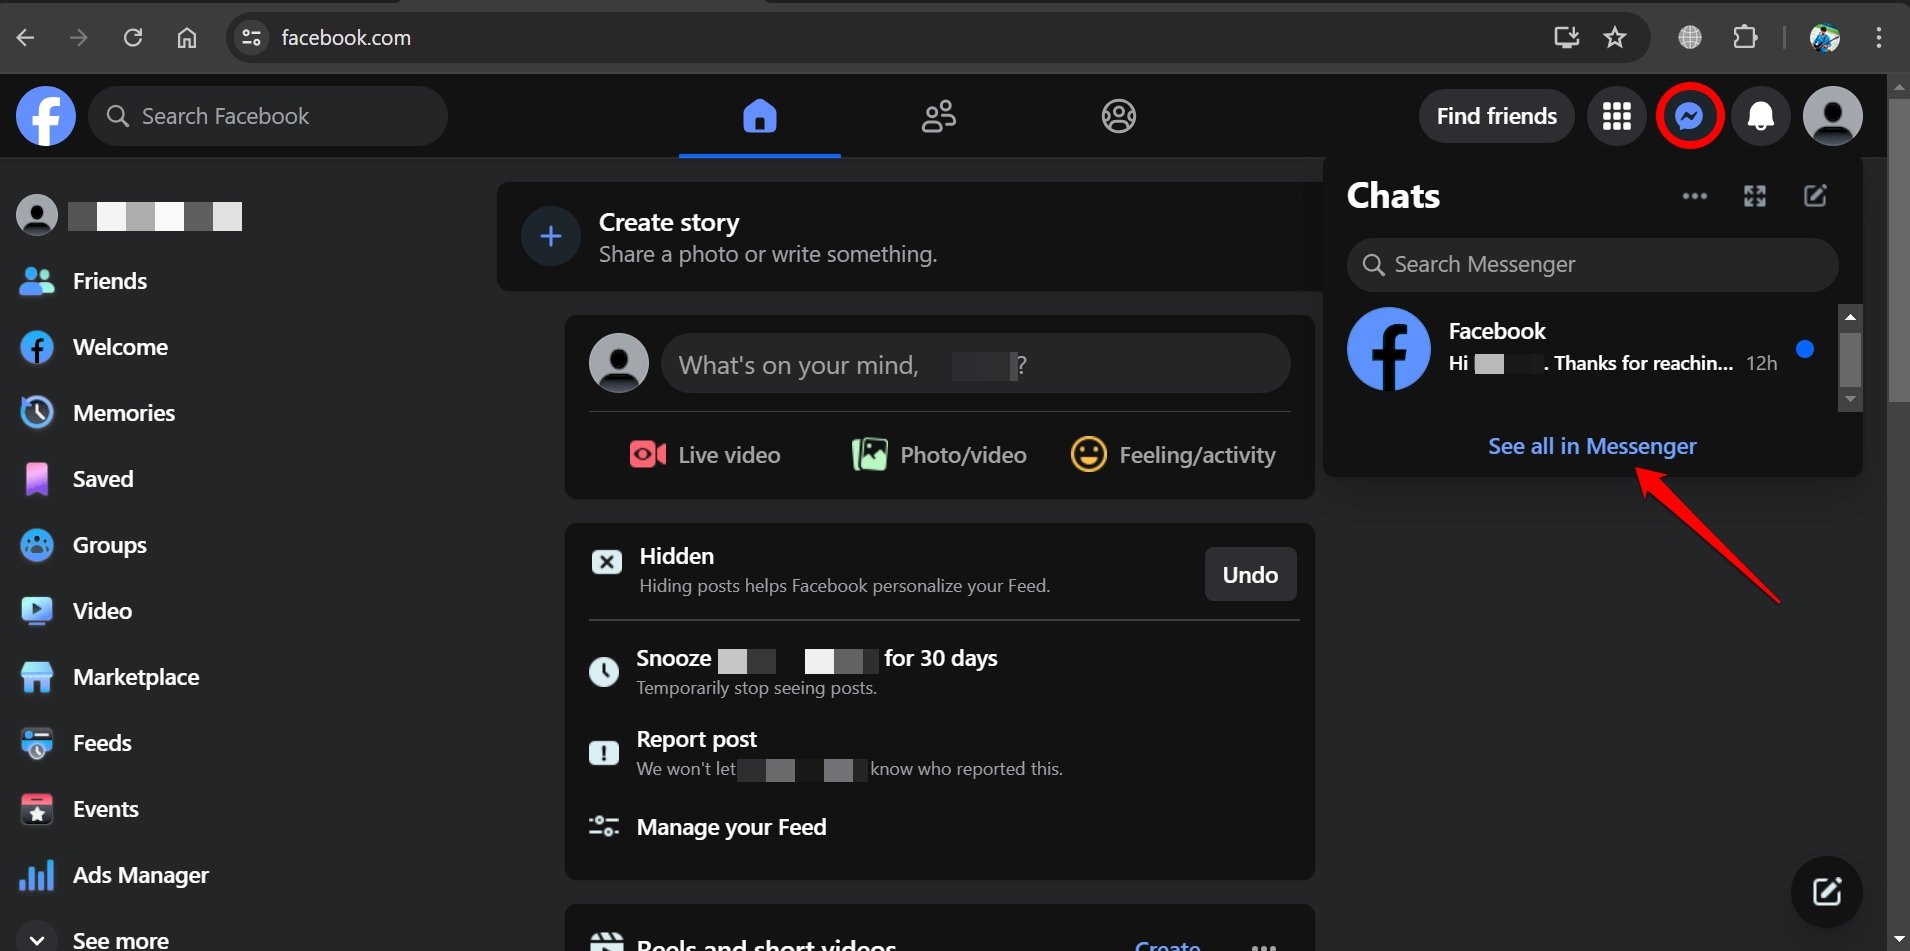Image resolution: width=1910 pixels, height=951 pixels.
Task: Click the Create story plus button
Action: coord(550,237)
